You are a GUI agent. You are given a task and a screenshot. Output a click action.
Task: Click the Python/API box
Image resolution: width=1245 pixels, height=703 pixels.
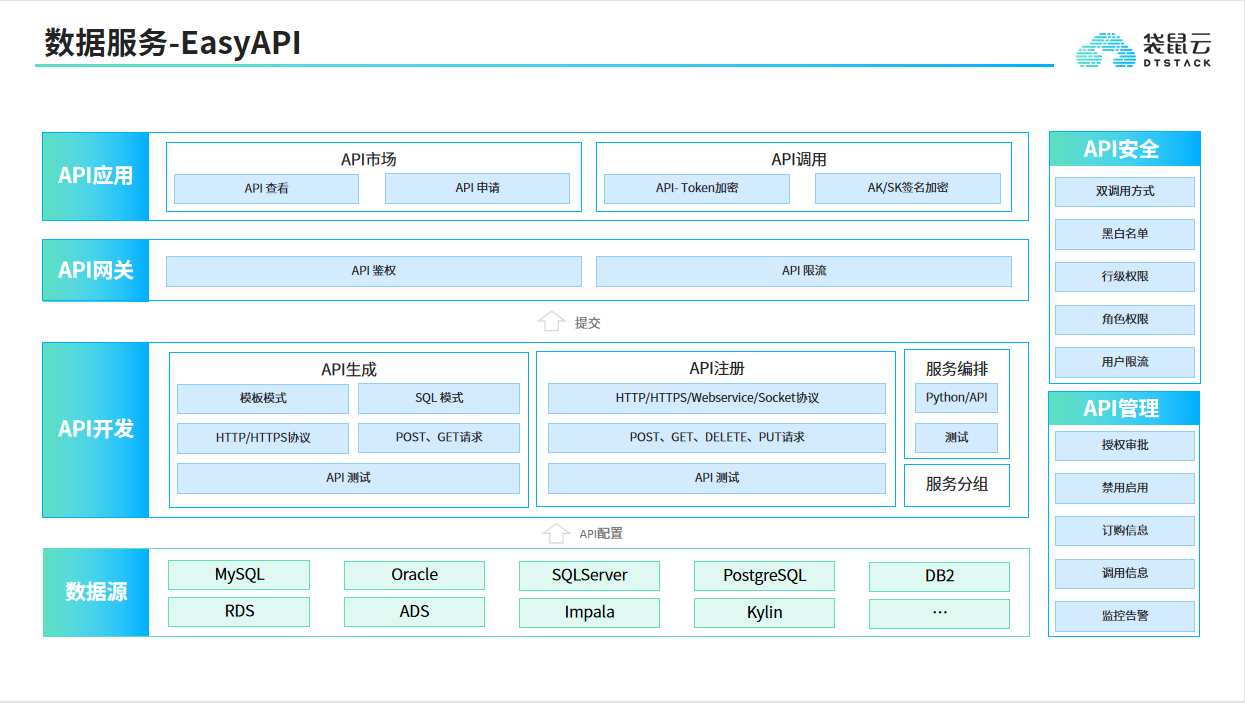tap(957, 398)
